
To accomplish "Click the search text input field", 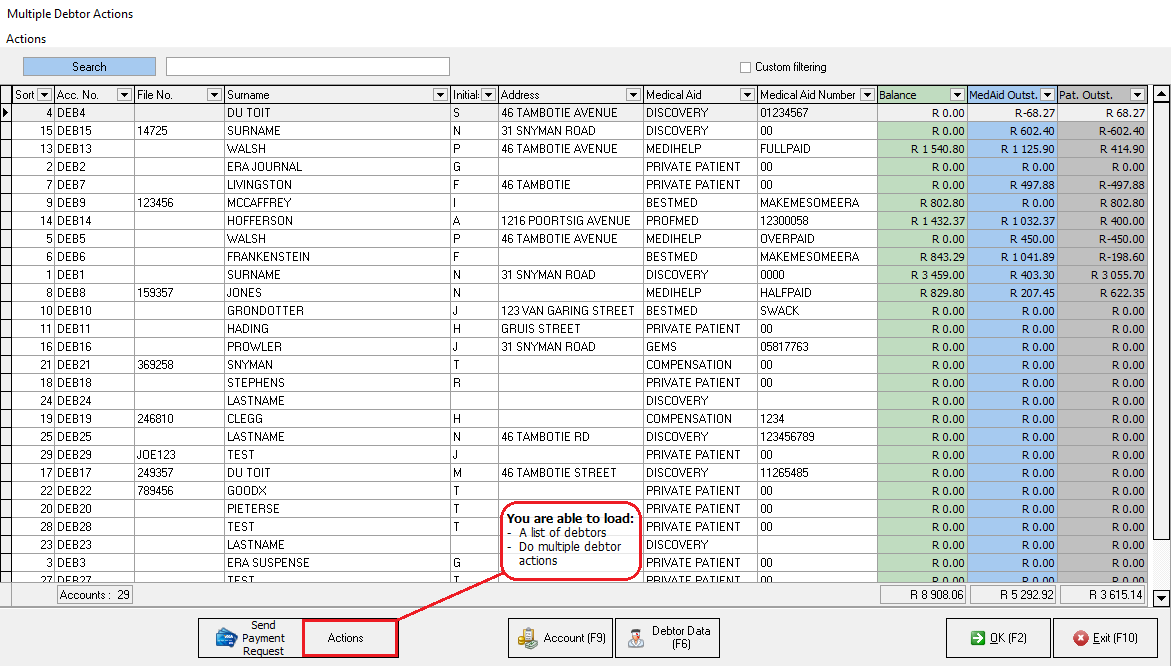I will point(308,67).
